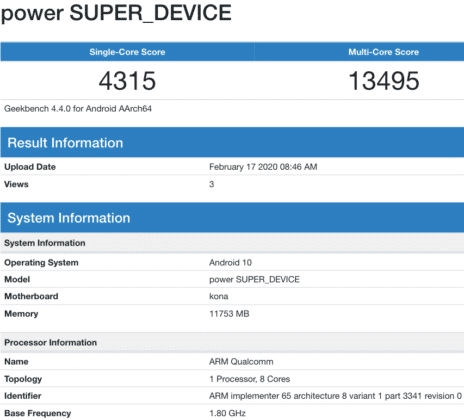Click the Motherboard label
Image resolution: width=464 pixels, height=420 pixels.
tap(31, 296)
